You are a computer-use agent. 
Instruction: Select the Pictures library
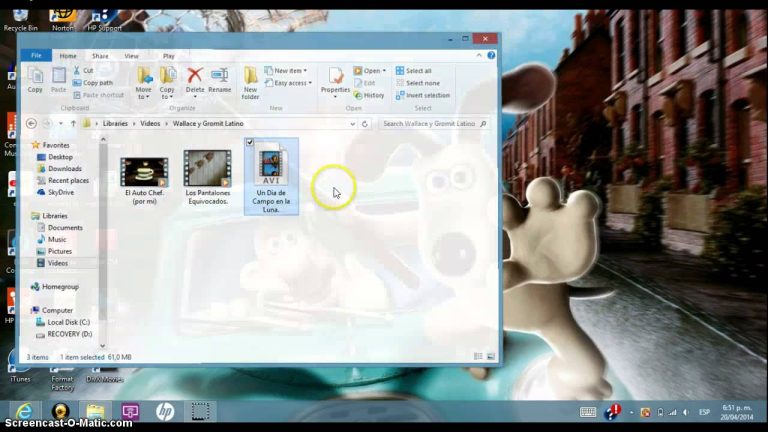pyautogui.click(x=60, y=251)
